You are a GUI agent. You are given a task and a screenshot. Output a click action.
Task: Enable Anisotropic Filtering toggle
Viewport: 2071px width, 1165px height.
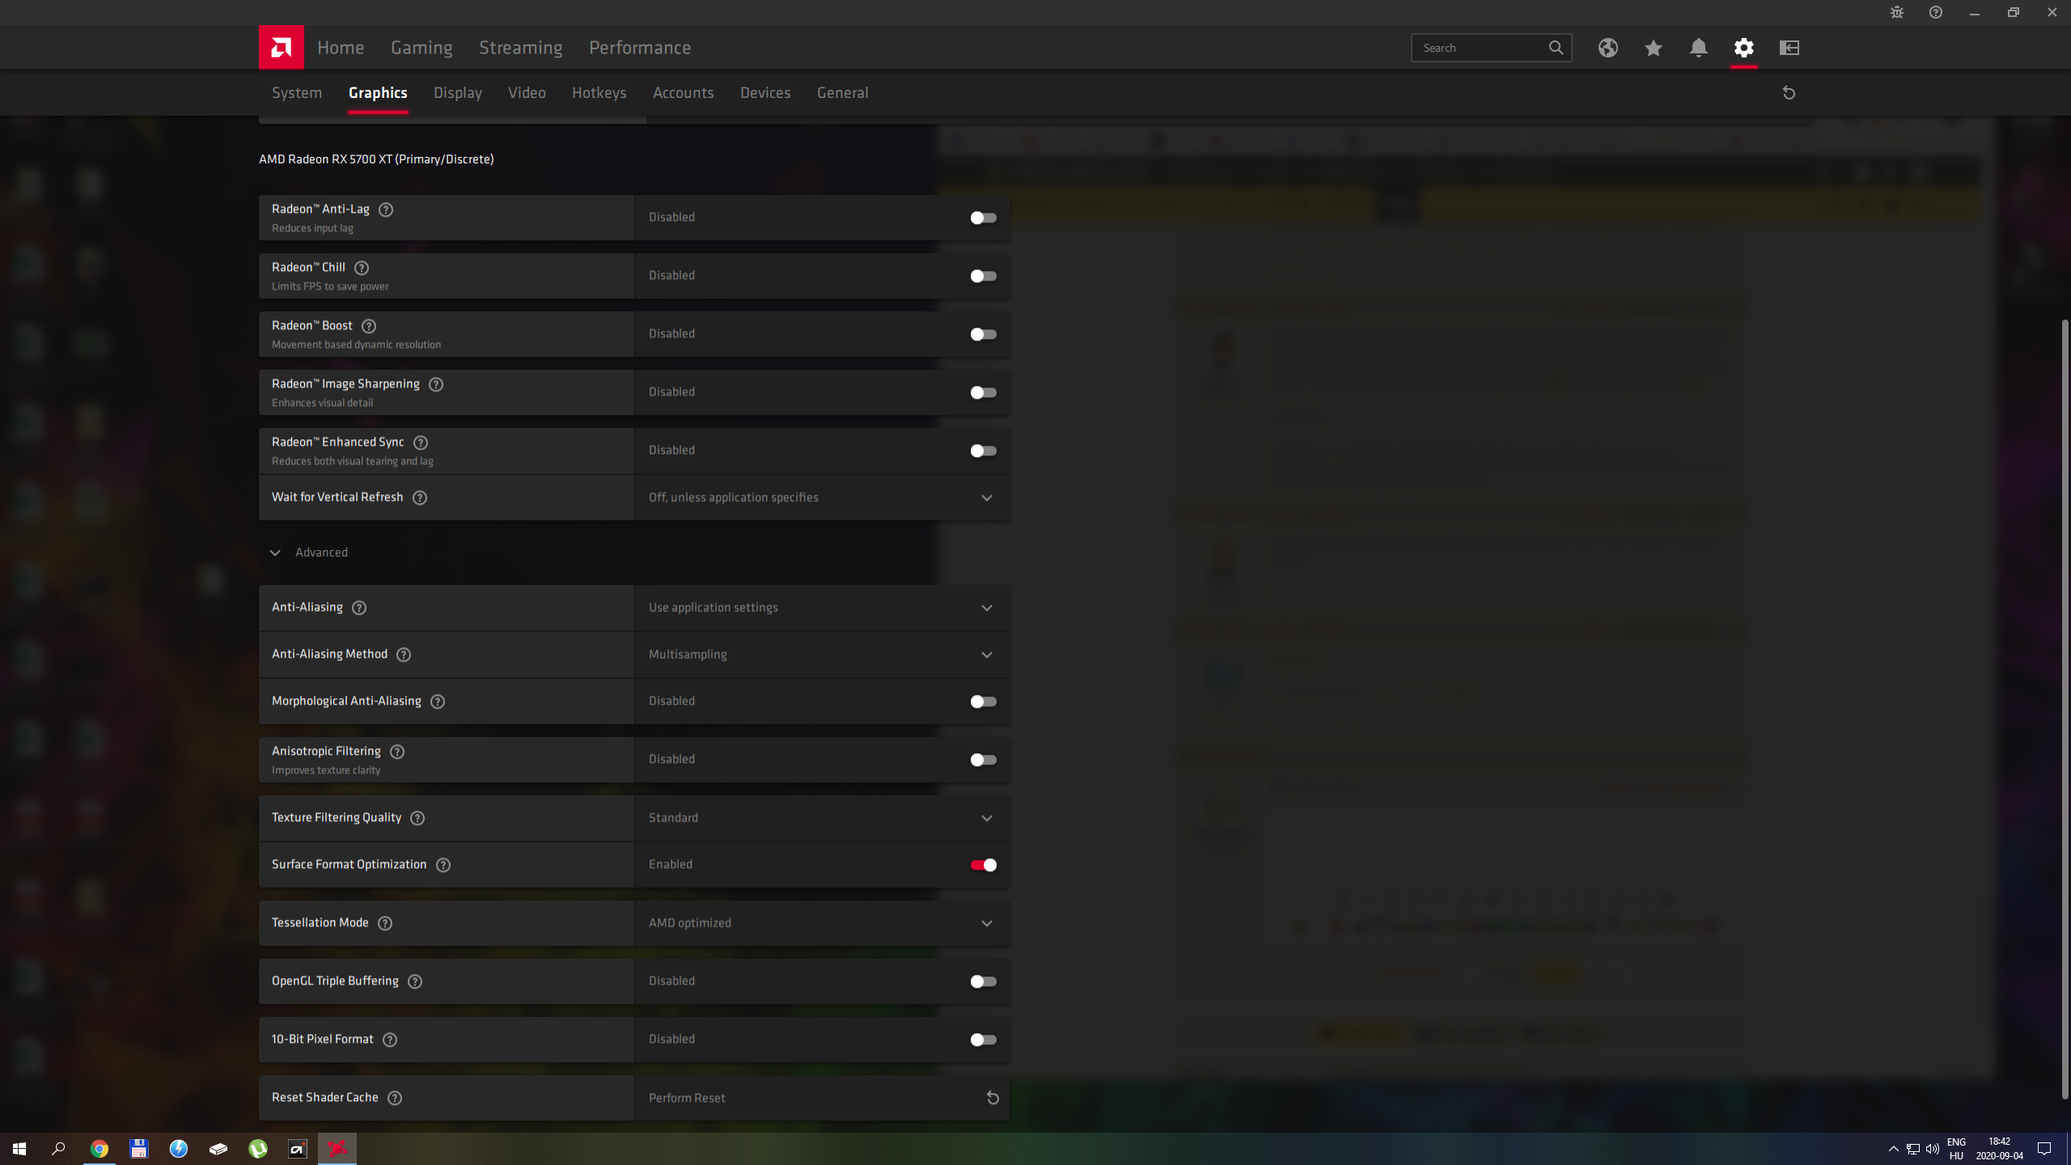pyautogui.click(x=983, y=760)
